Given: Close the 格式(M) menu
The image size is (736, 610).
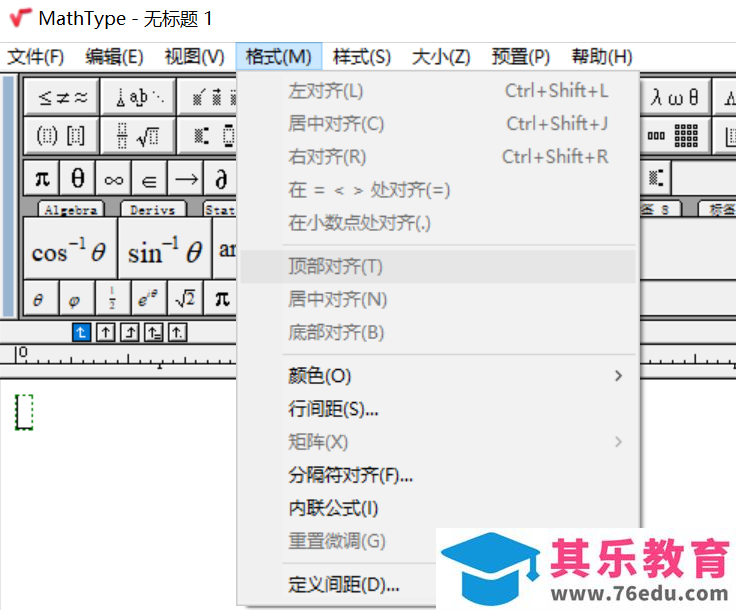Looking at the screenshot, I should pos(279,57).
